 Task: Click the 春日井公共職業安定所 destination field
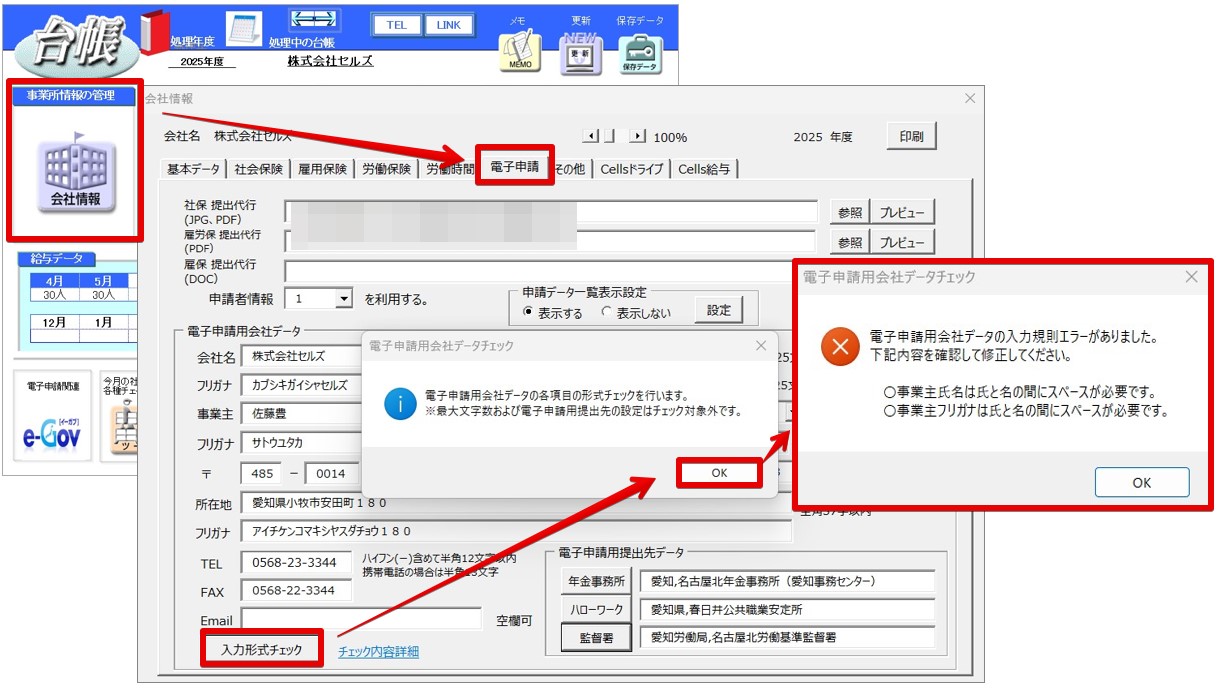[x=787, y=609]
